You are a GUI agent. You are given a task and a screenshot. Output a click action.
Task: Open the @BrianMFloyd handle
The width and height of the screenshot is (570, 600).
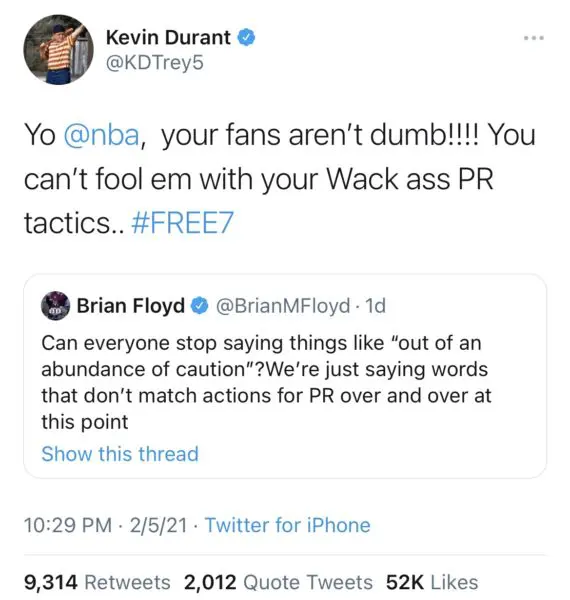(283, 306)
